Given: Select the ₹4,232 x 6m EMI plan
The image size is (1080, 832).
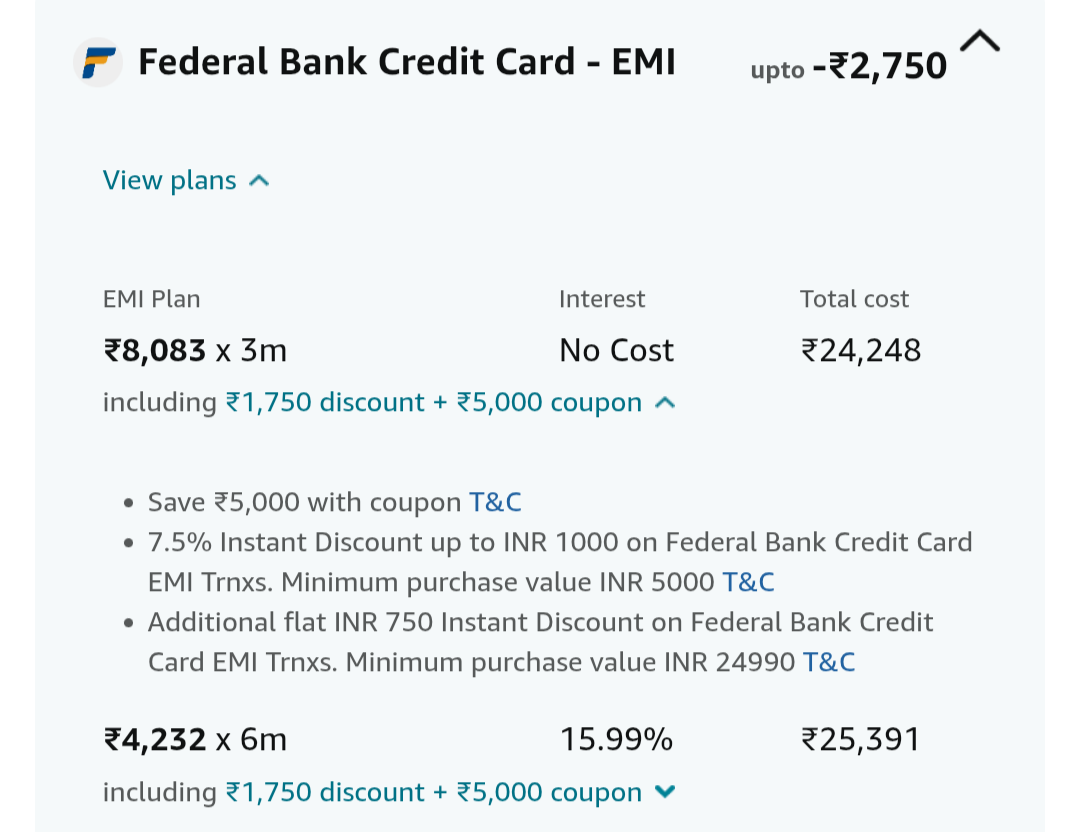Looking at the screenshot, I should pos(195,740).
